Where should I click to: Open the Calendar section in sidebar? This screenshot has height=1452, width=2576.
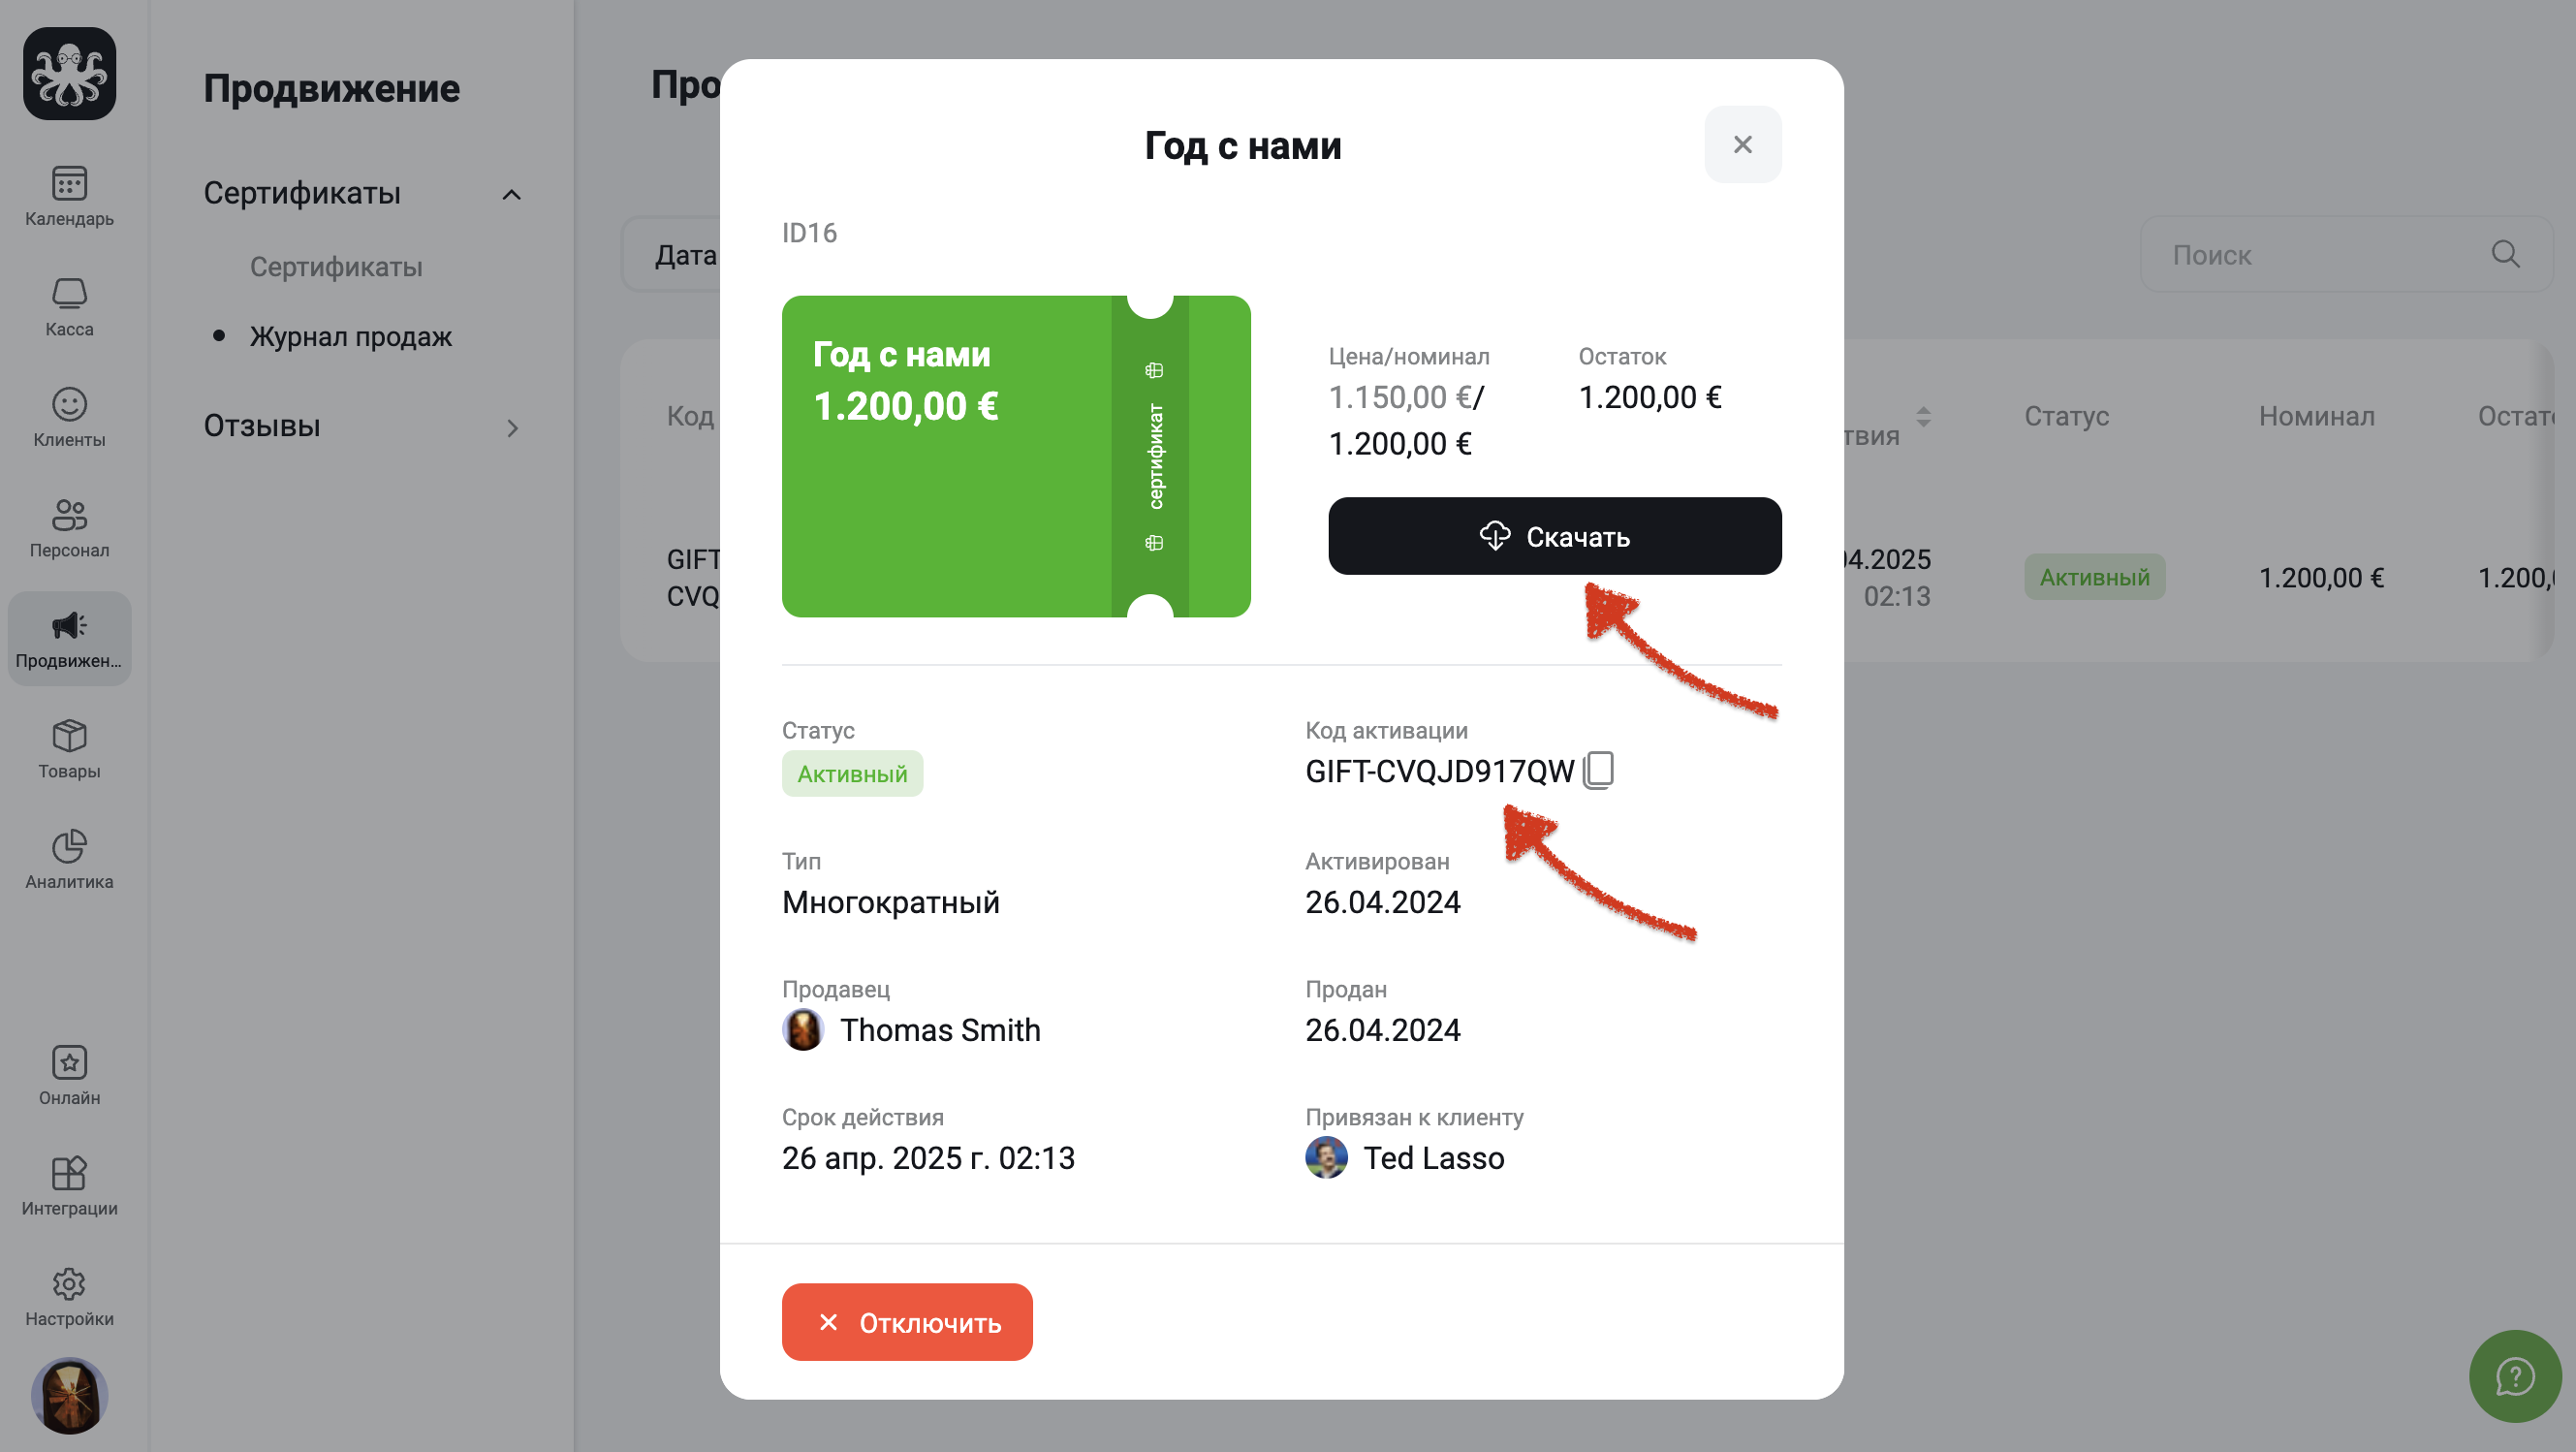tap(69, 196)
